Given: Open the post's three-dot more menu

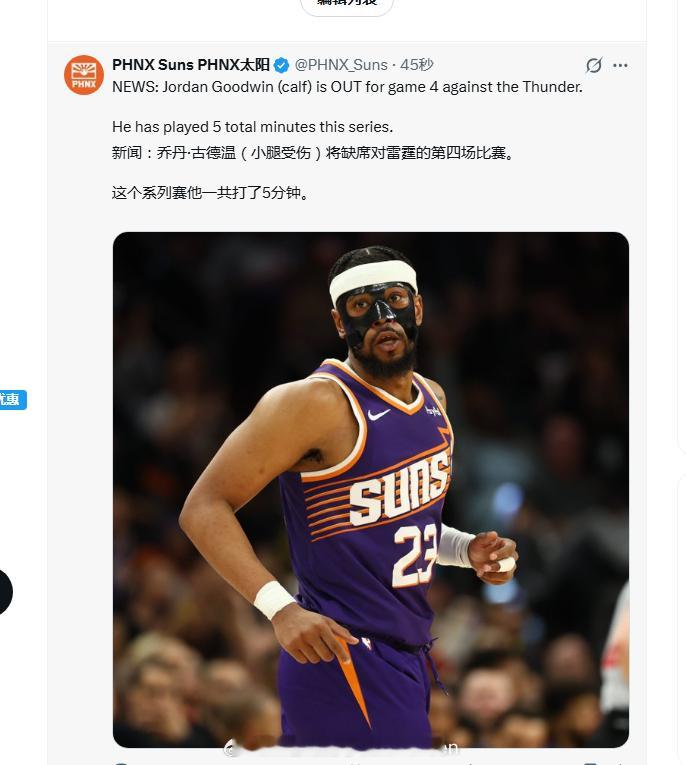Looking at the screenshot, I should click(x=620, y=65).
